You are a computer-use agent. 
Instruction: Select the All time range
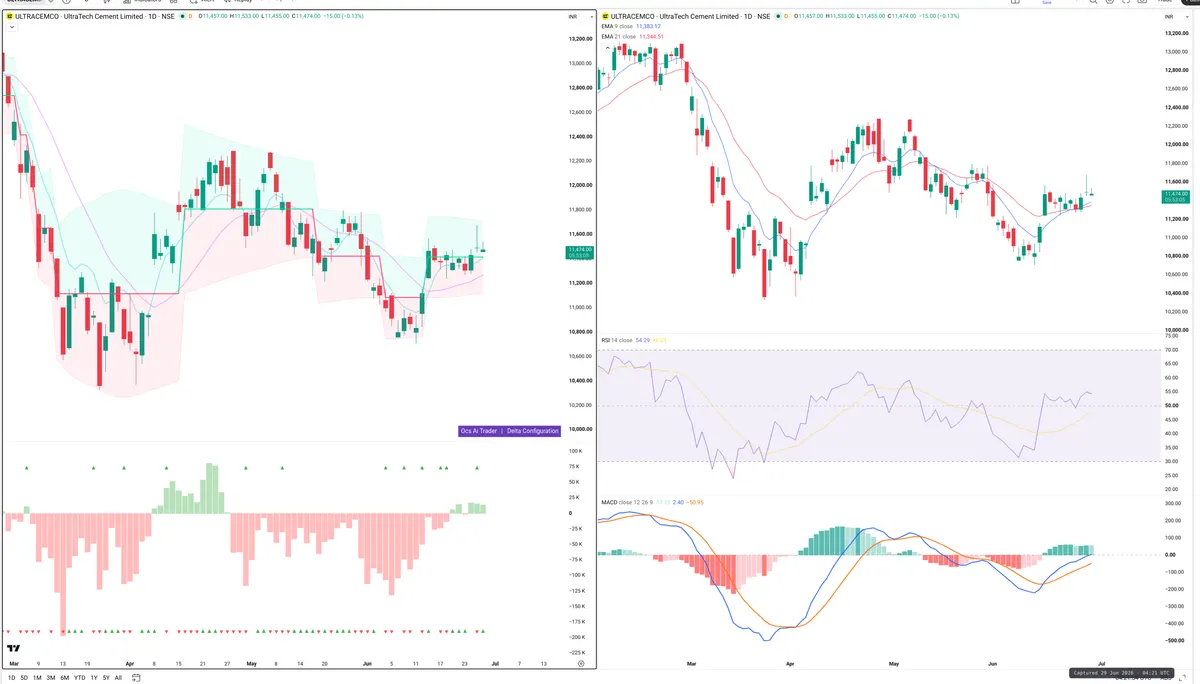click(x=118, y=677)
